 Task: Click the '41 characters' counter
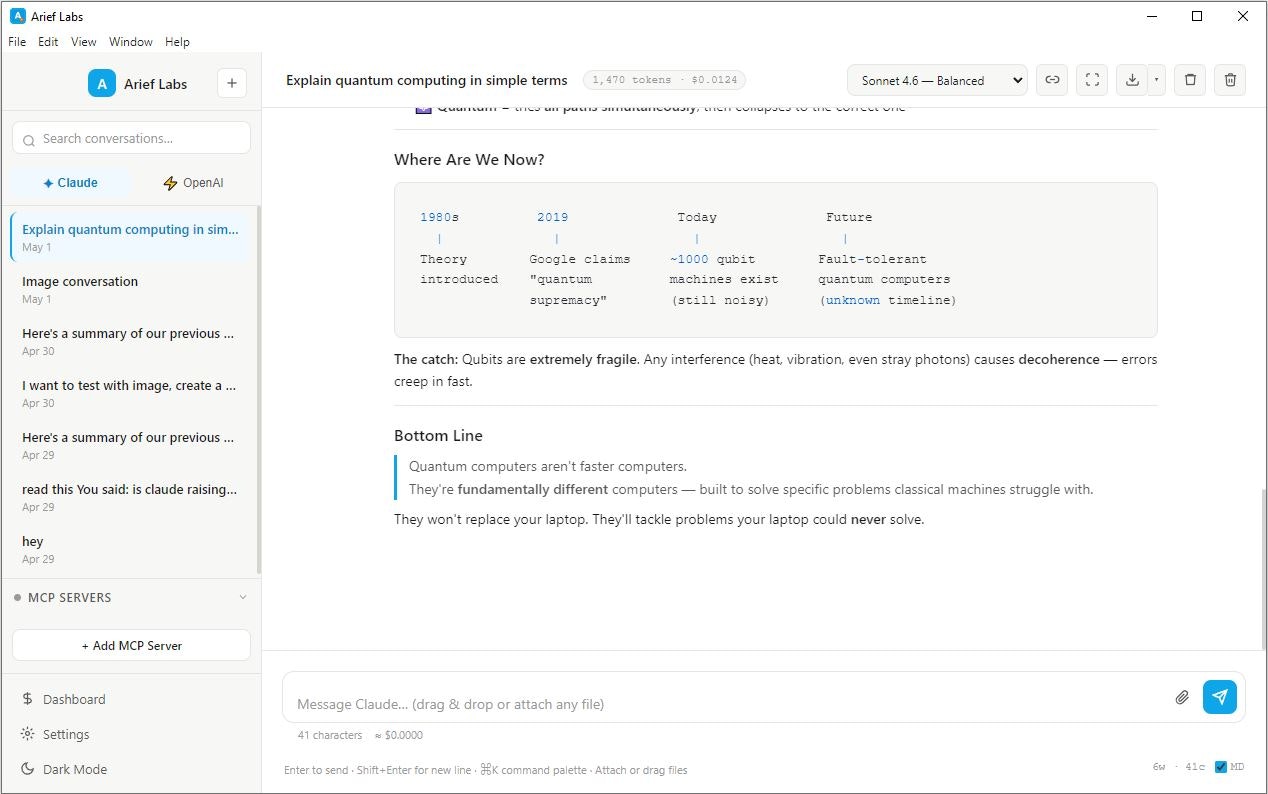tap(330, 735)
